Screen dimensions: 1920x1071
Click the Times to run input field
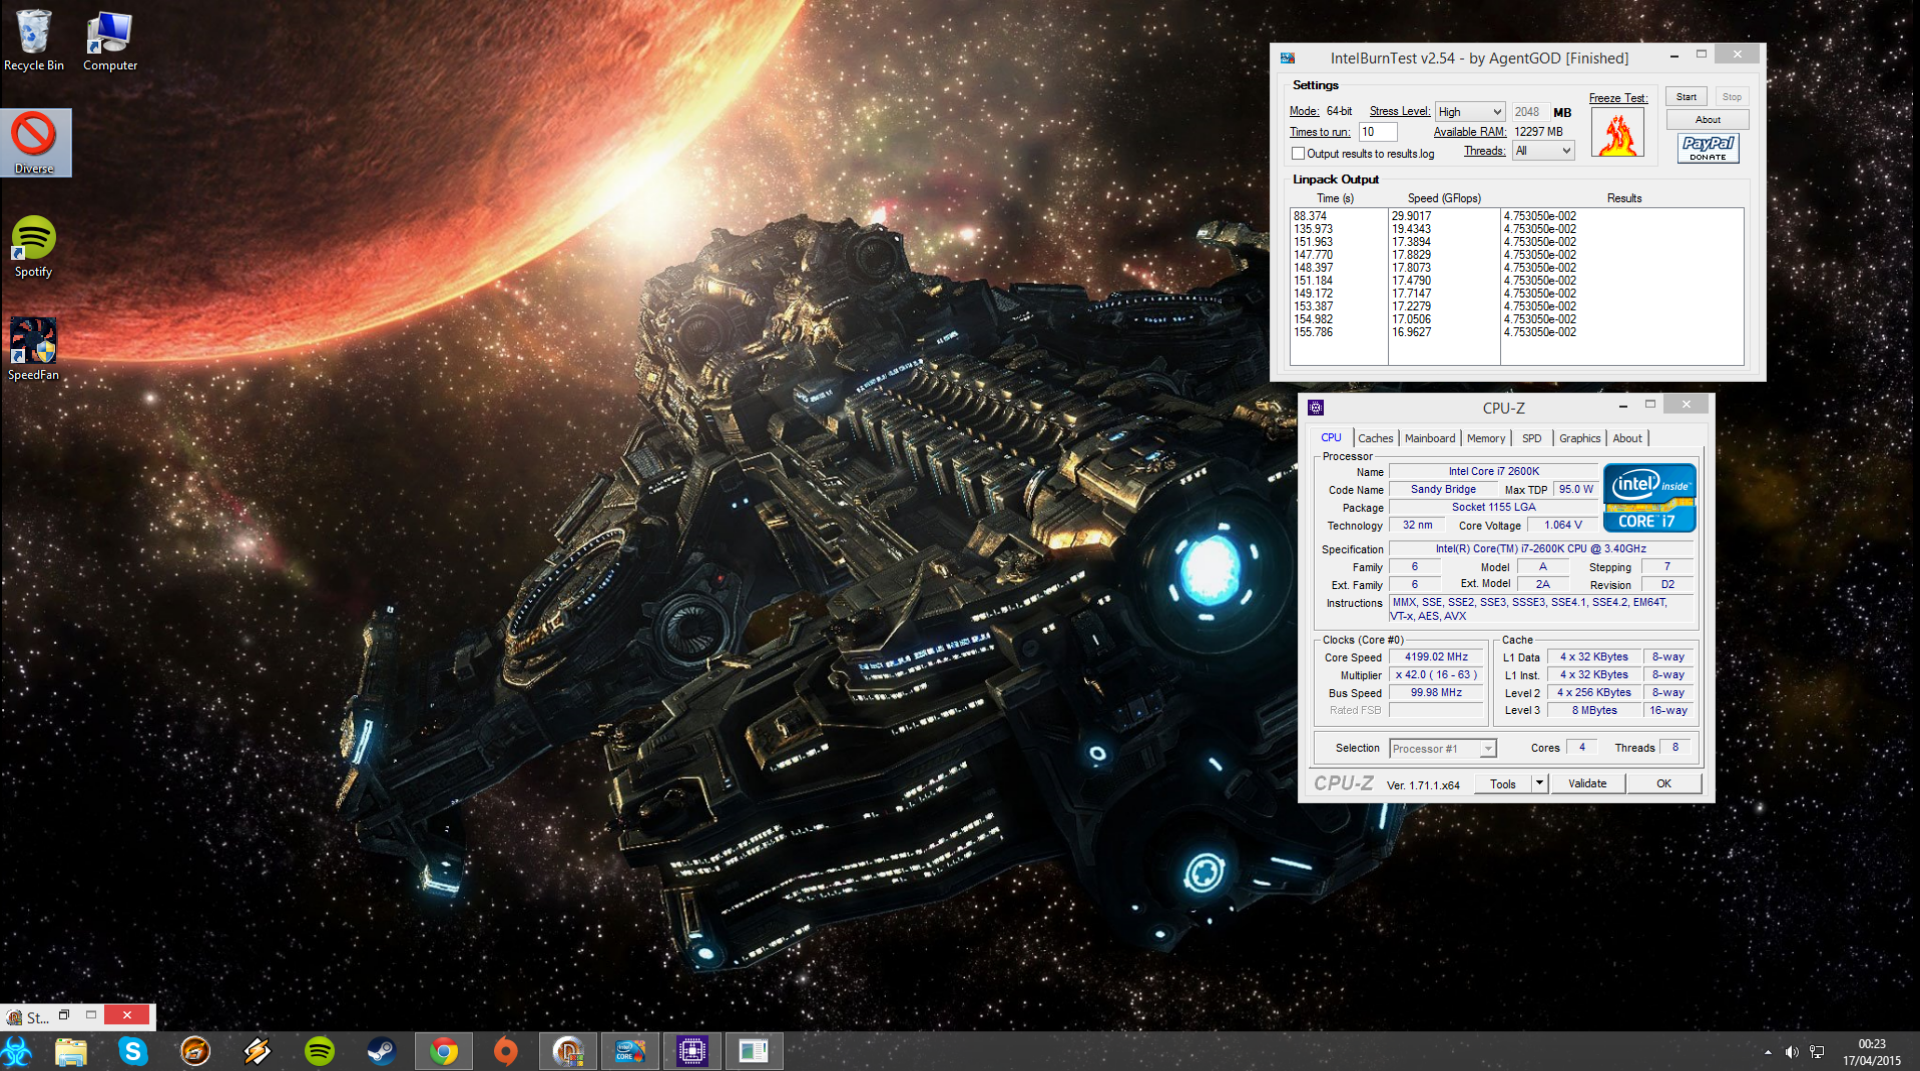(x=1377, y=132)
